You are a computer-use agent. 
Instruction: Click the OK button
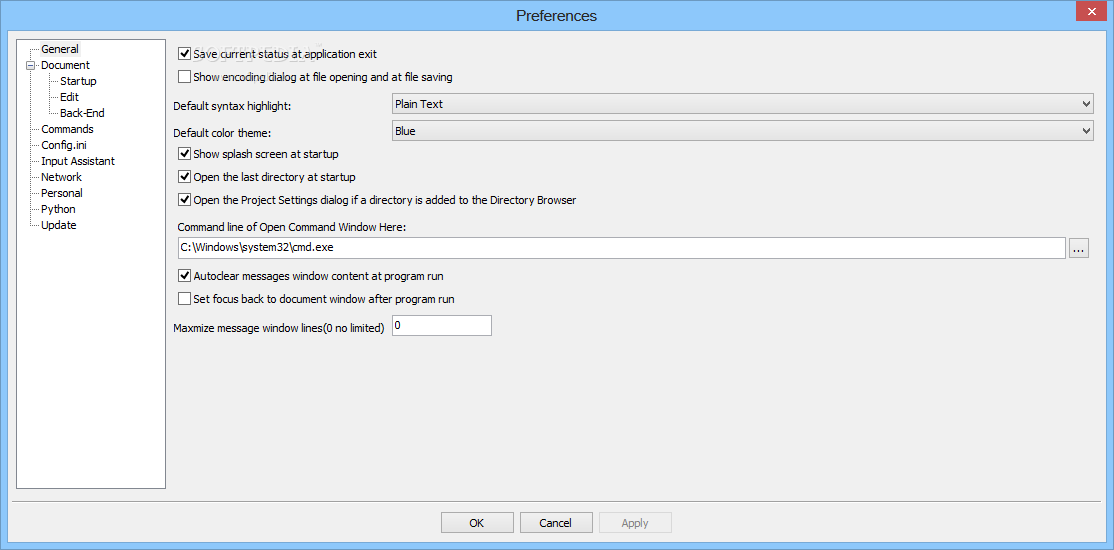click(x=477, y=523)
